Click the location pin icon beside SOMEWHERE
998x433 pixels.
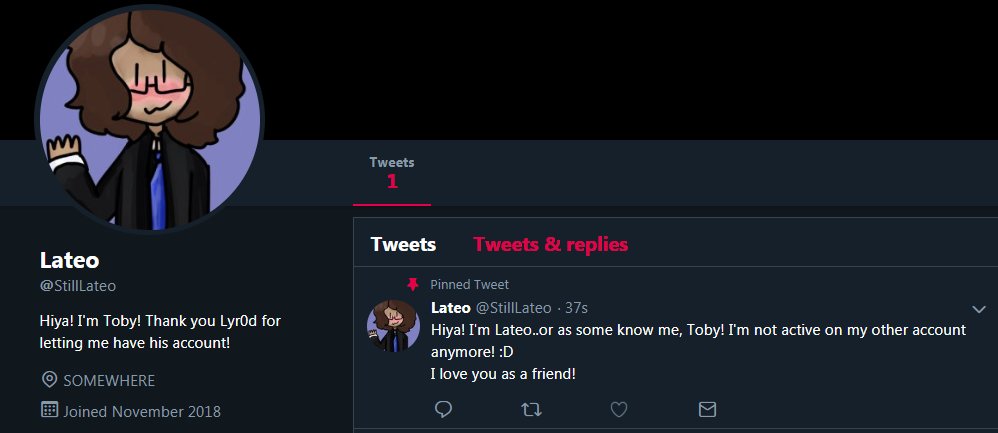[x=49, y=380]
